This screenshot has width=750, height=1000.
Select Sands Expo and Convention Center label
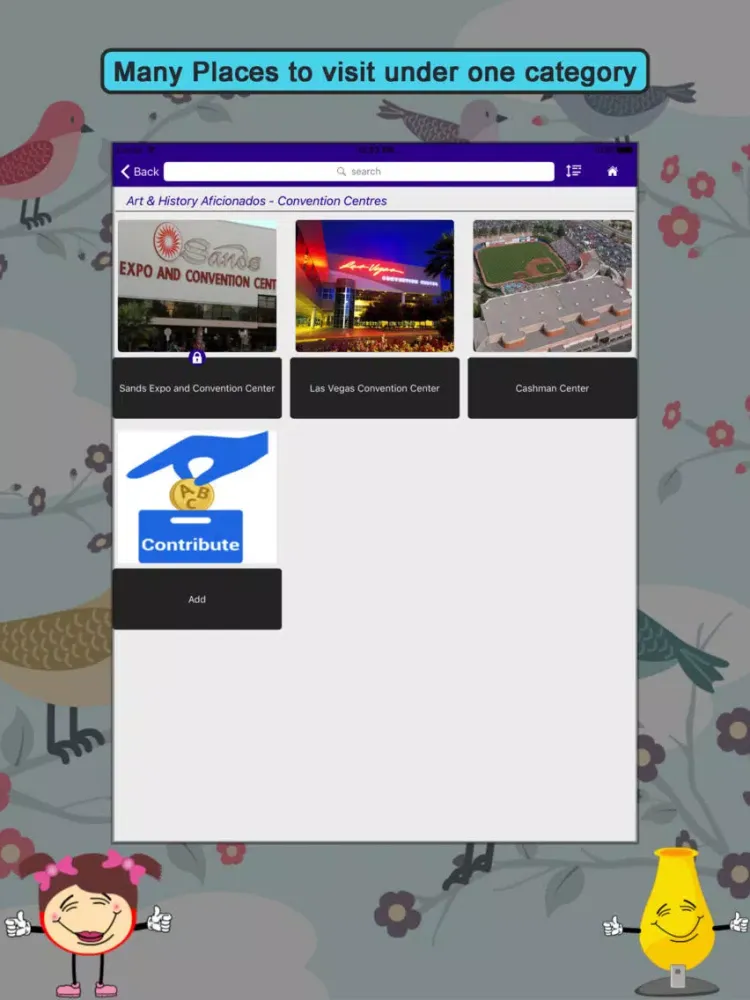(x=197, y=388)
